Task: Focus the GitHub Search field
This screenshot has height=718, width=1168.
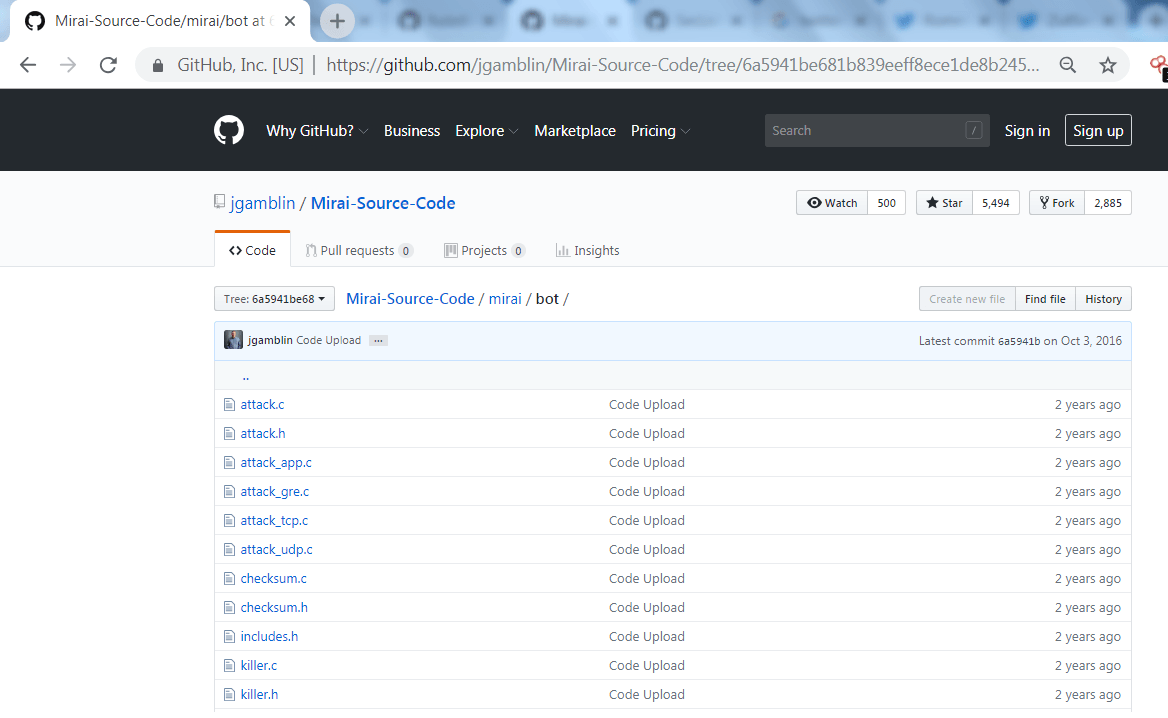Action: pos(877,130)
